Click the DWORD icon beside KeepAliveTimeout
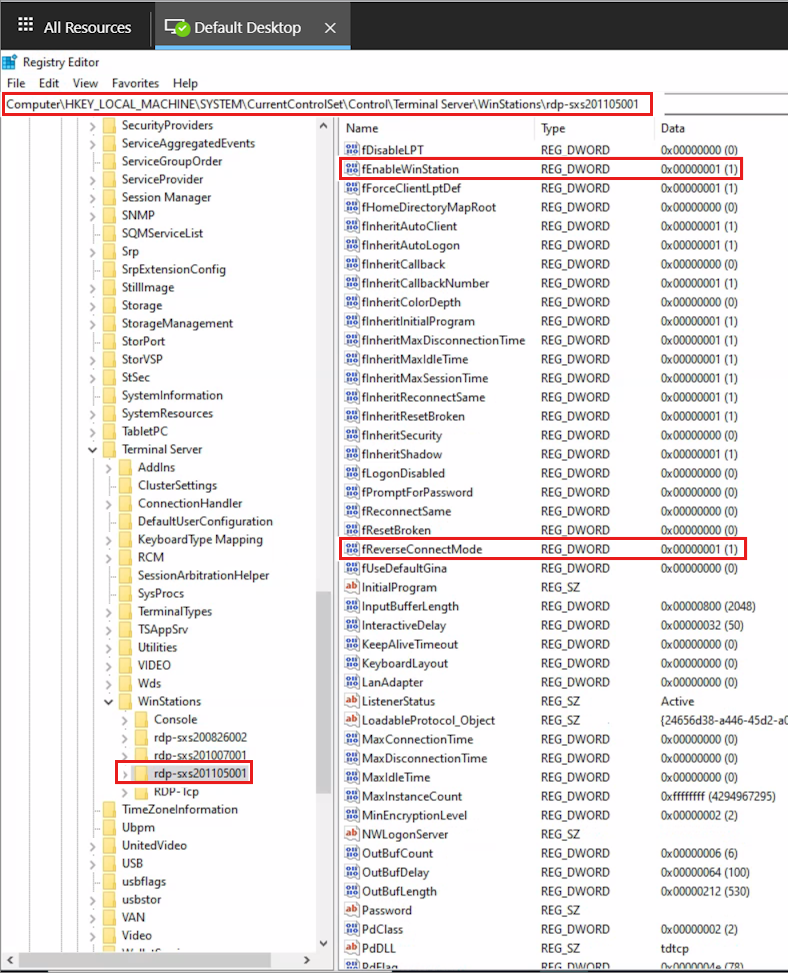Screen dimensions: 788x973 (x=352, y=644)
